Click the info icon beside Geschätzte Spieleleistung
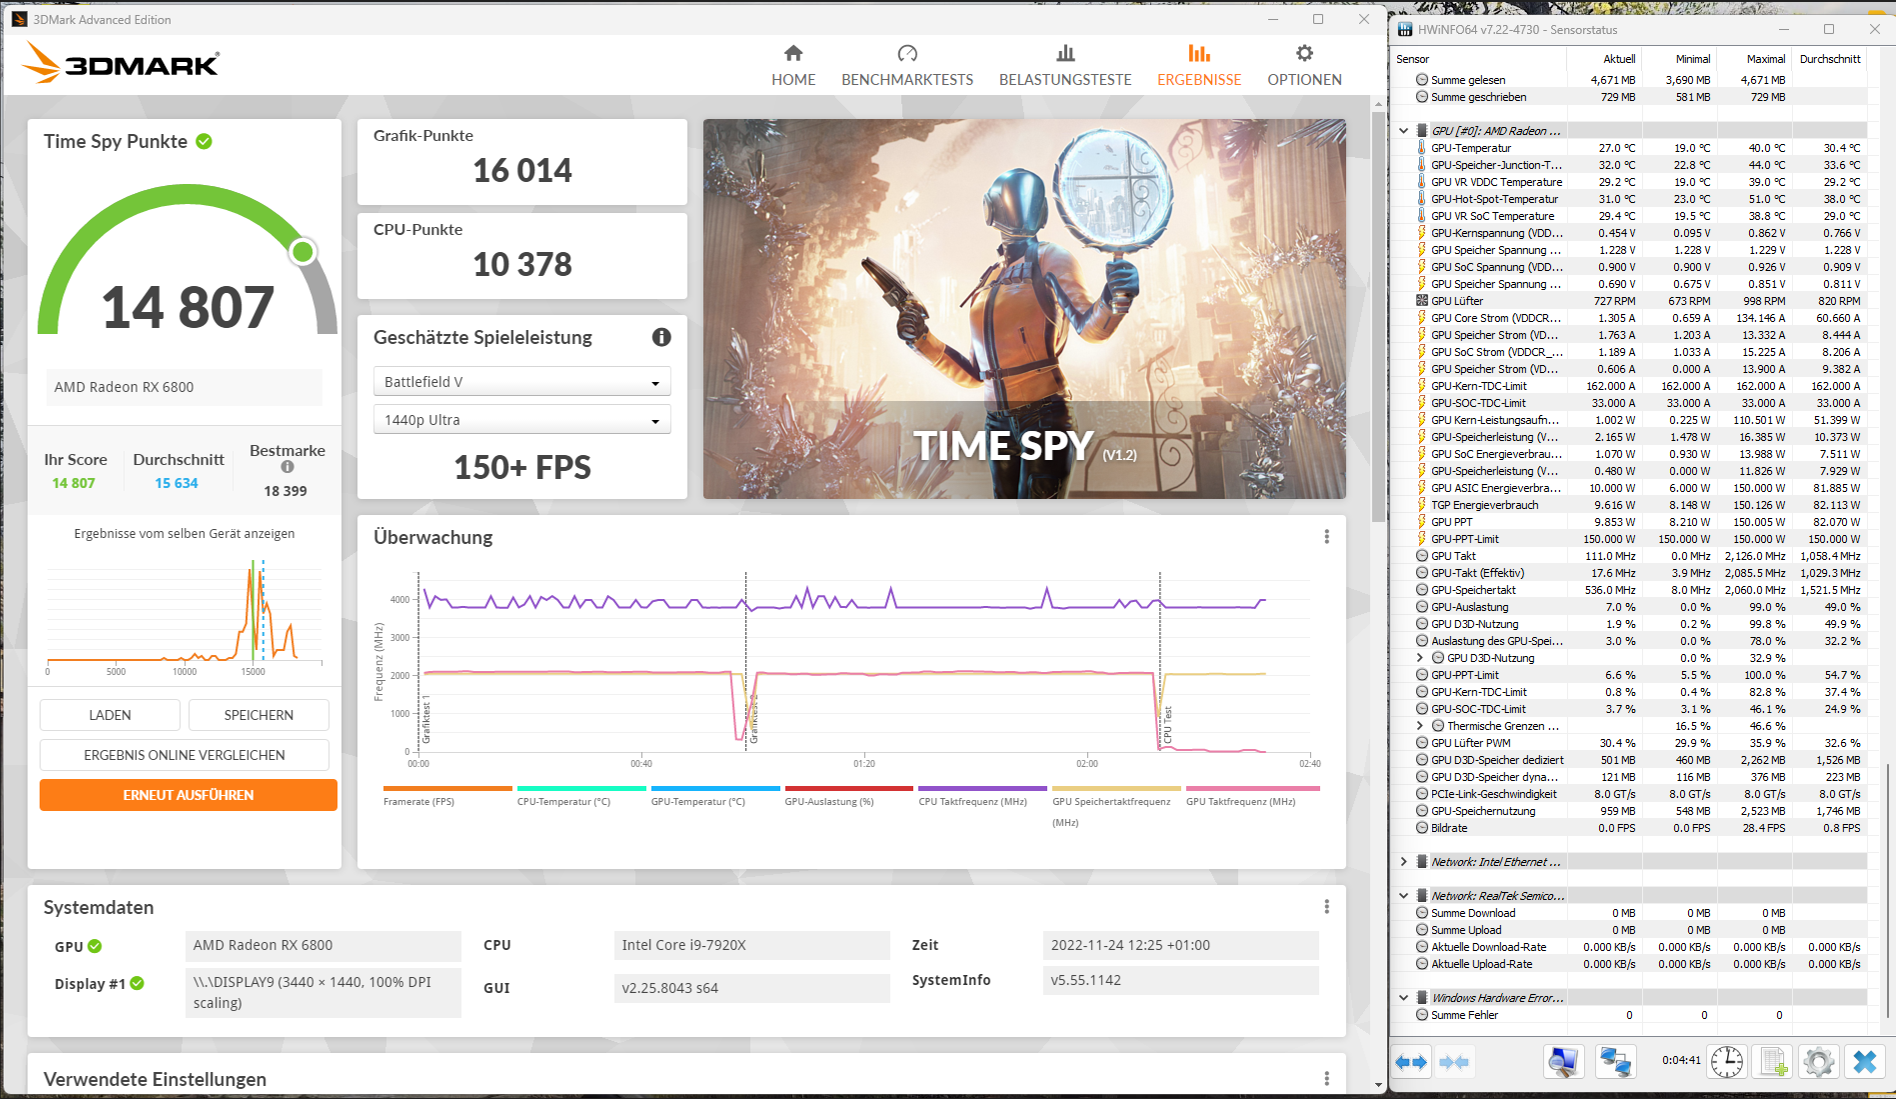1896x1099 pixels. pyautogui.click(x=661, y=337)
